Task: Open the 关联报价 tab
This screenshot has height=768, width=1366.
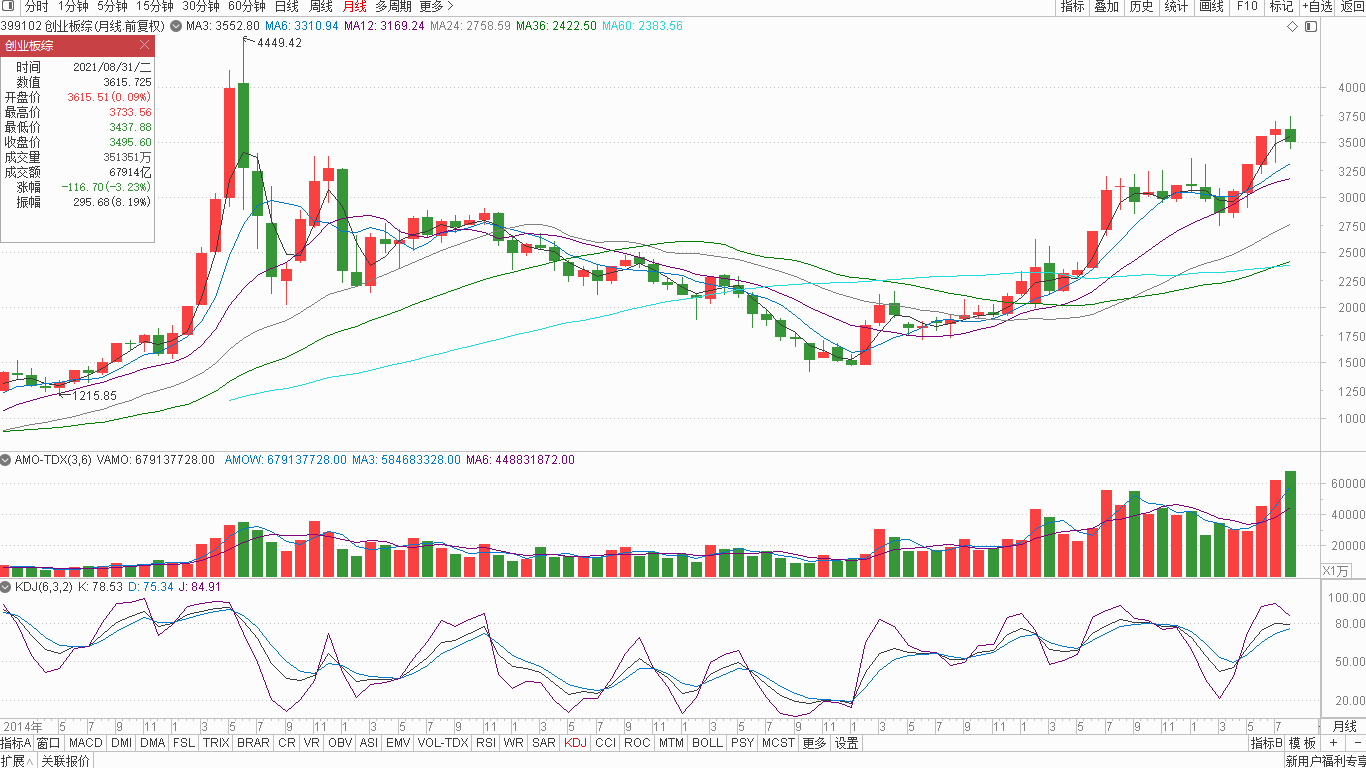Action: (x=65, y=761)
